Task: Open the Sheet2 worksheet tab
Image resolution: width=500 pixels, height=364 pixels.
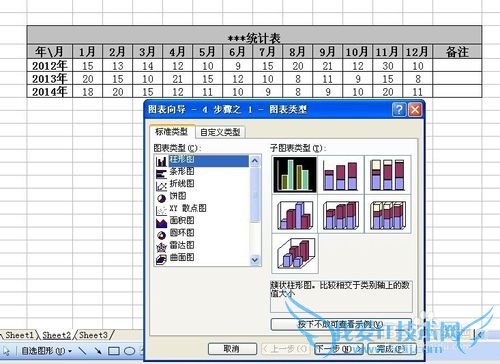Action: 57,335
